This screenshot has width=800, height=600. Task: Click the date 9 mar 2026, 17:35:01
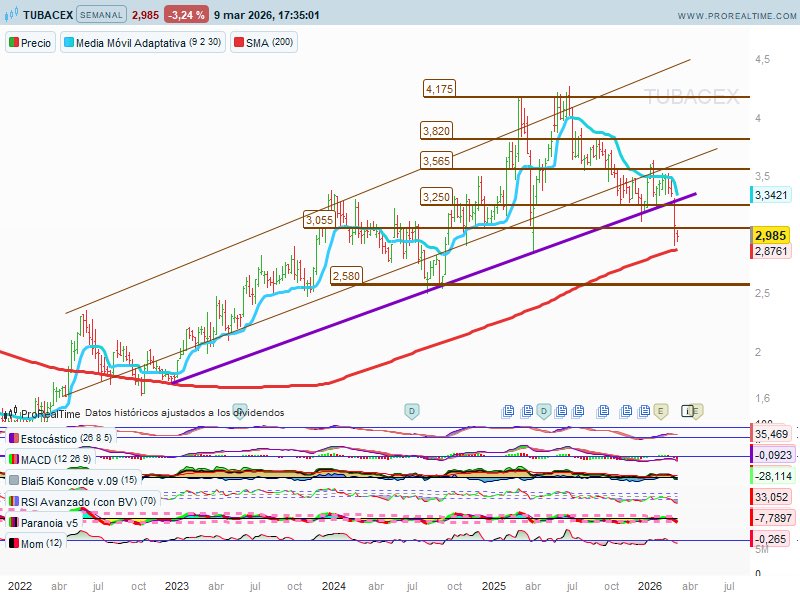point(267,15)
